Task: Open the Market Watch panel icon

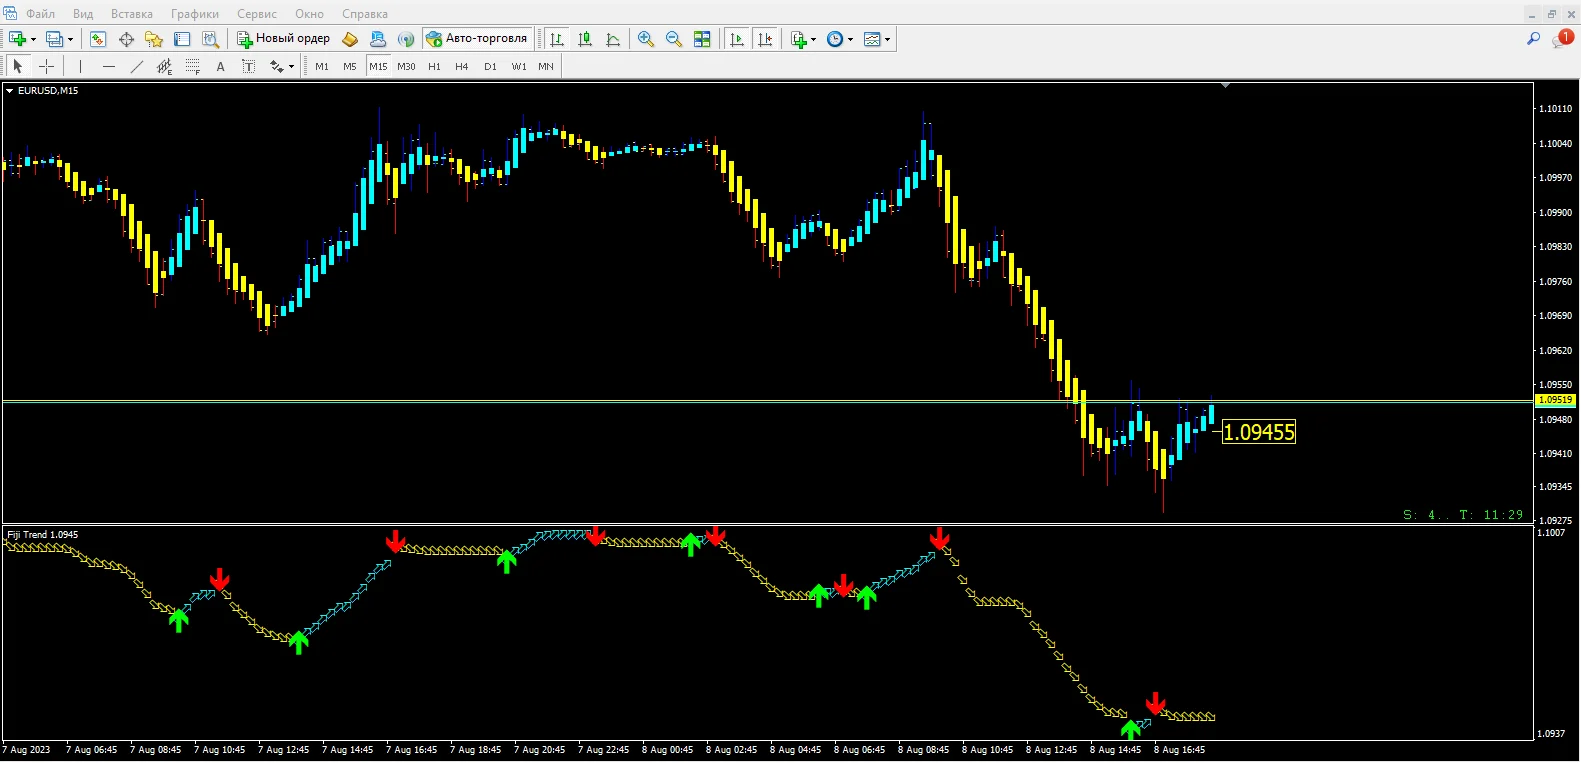Action: 98,39
